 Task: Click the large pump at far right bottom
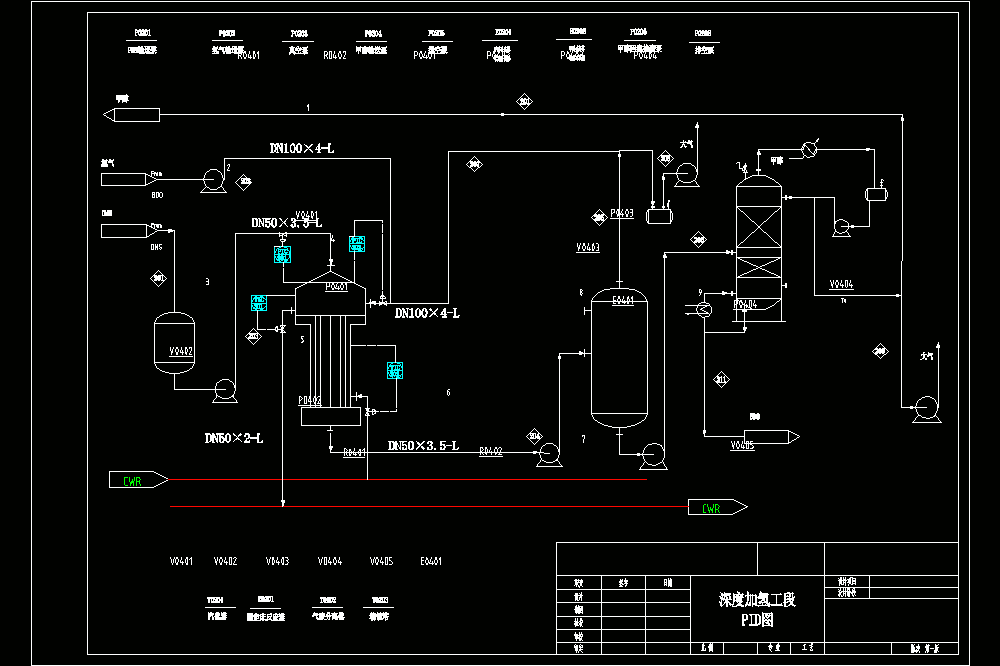tap(926, 409)
